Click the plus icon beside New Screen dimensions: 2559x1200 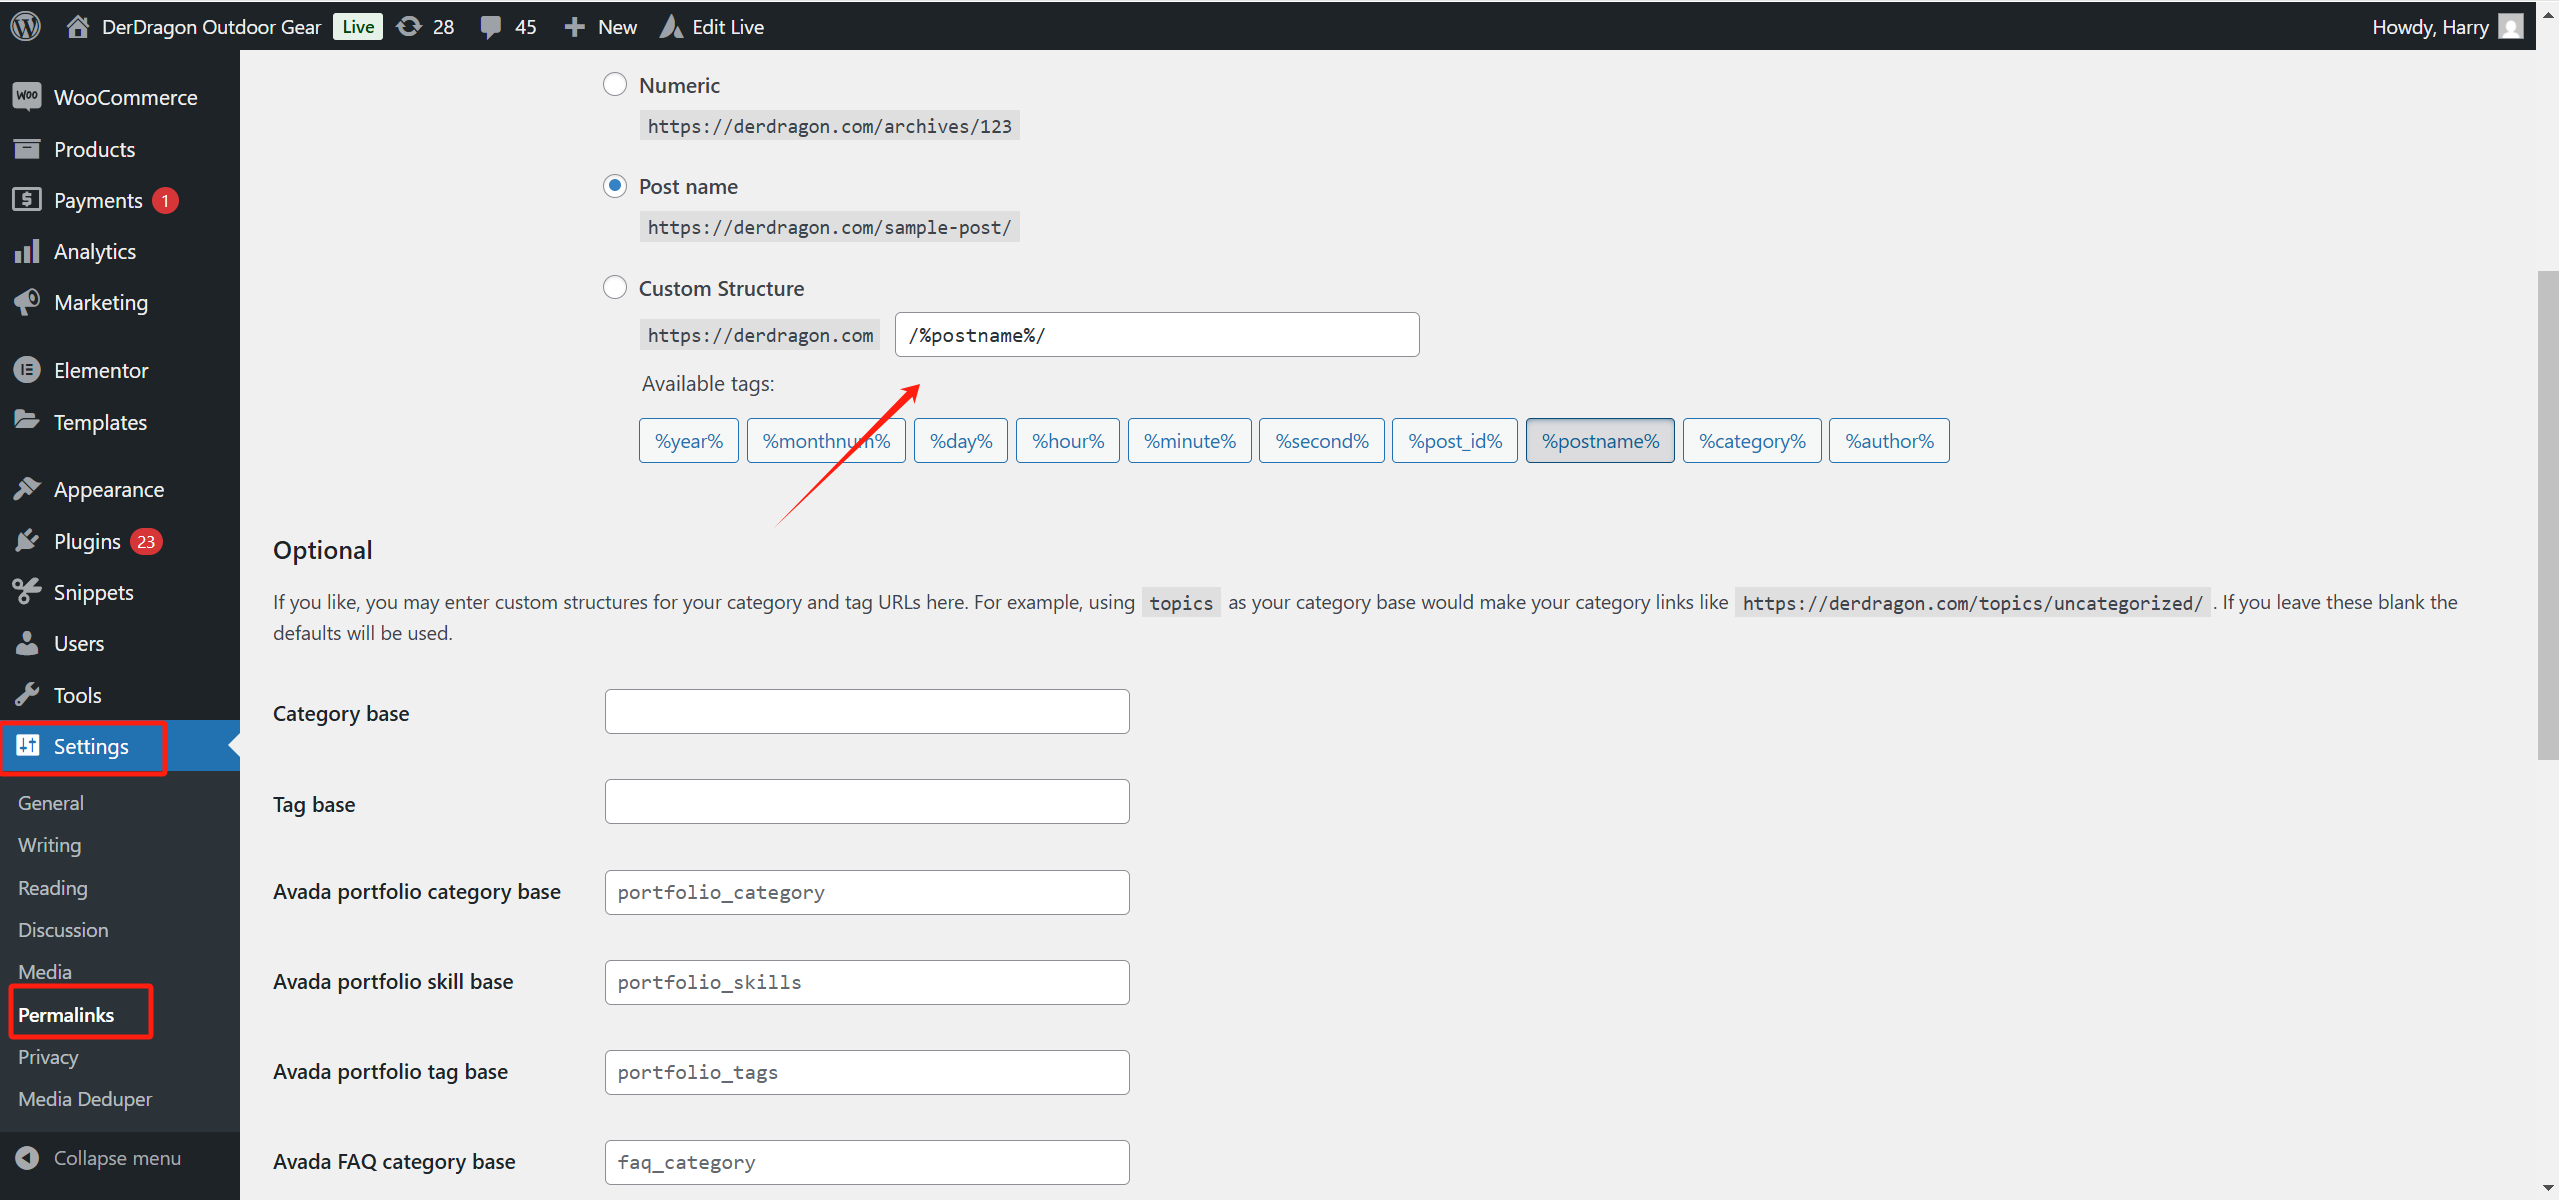[574, 27]
